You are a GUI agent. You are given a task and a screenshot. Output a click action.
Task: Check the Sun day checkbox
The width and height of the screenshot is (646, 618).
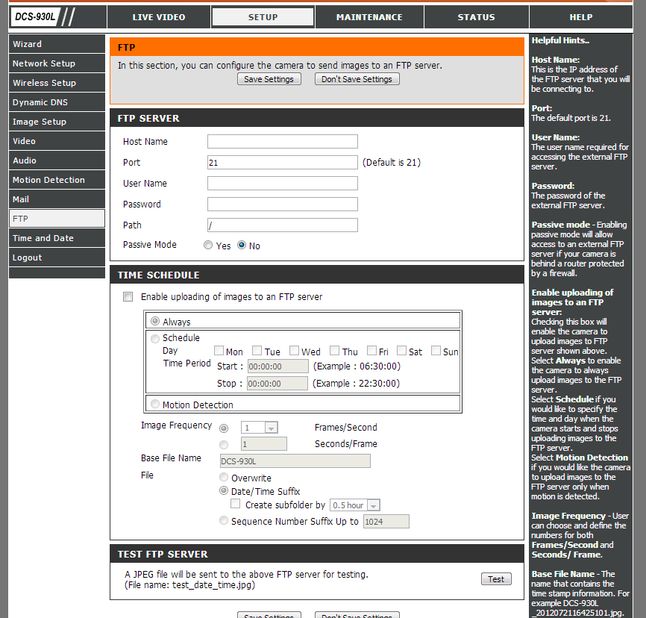(x=436, y=350)
